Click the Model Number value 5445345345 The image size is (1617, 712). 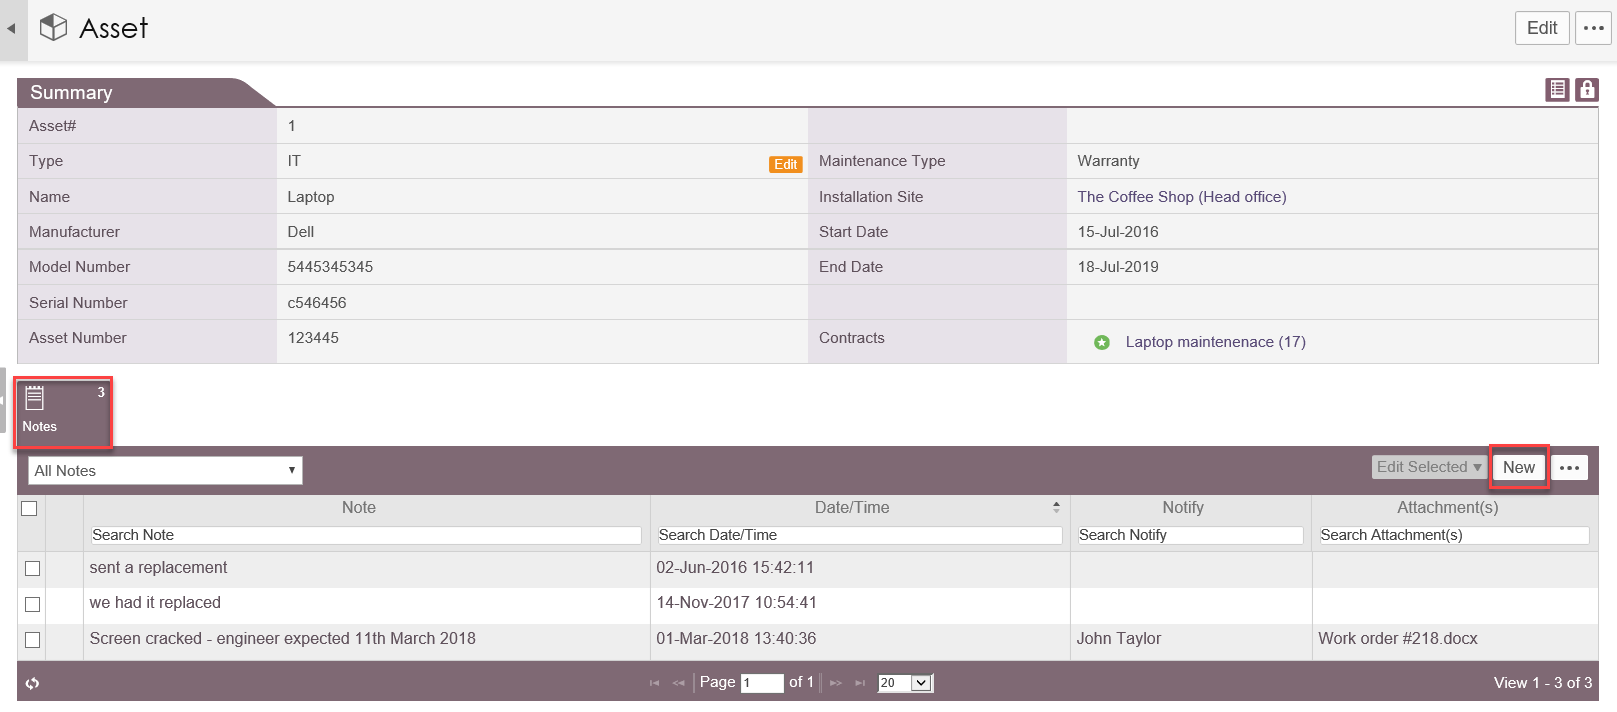pyautogui.click(x=330, y=267)
